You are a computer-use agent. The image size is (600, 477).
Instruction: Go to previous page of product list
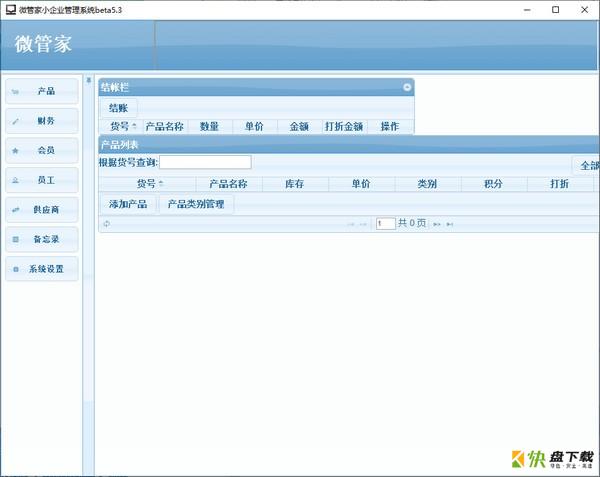pos(363,224)
